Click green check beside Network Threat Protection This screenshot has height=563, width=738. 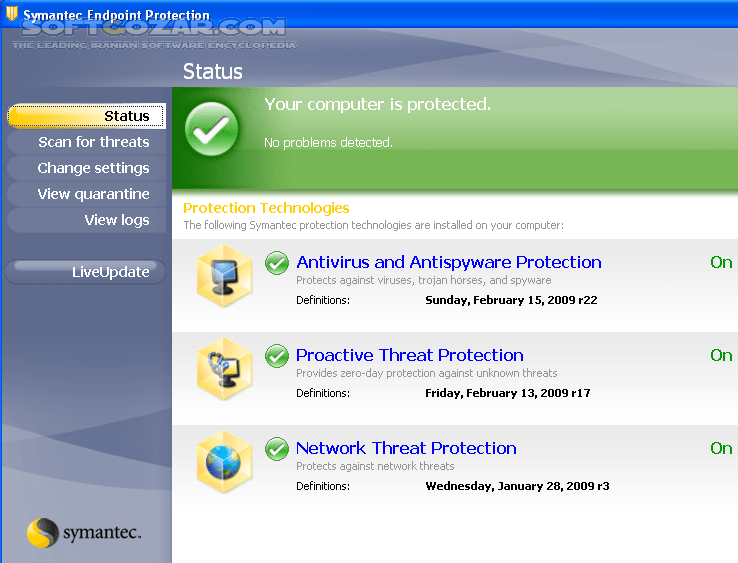277,449
